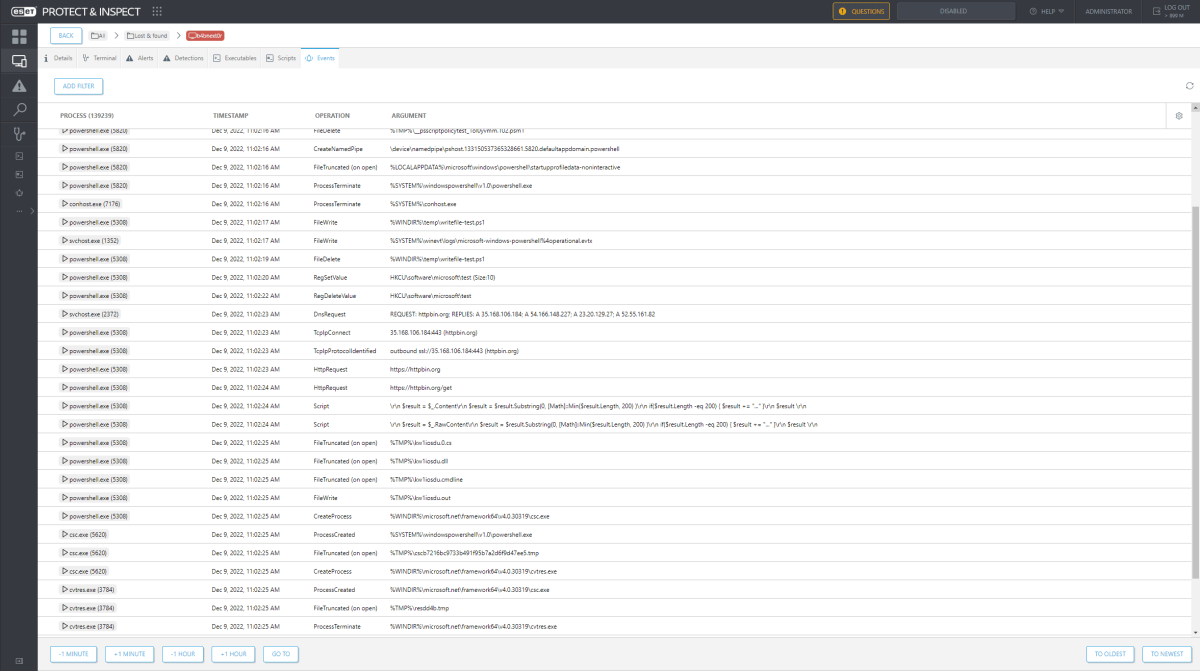
Task: Open the Detections tab
Action: pyautogui.click(x=183, y=58)
